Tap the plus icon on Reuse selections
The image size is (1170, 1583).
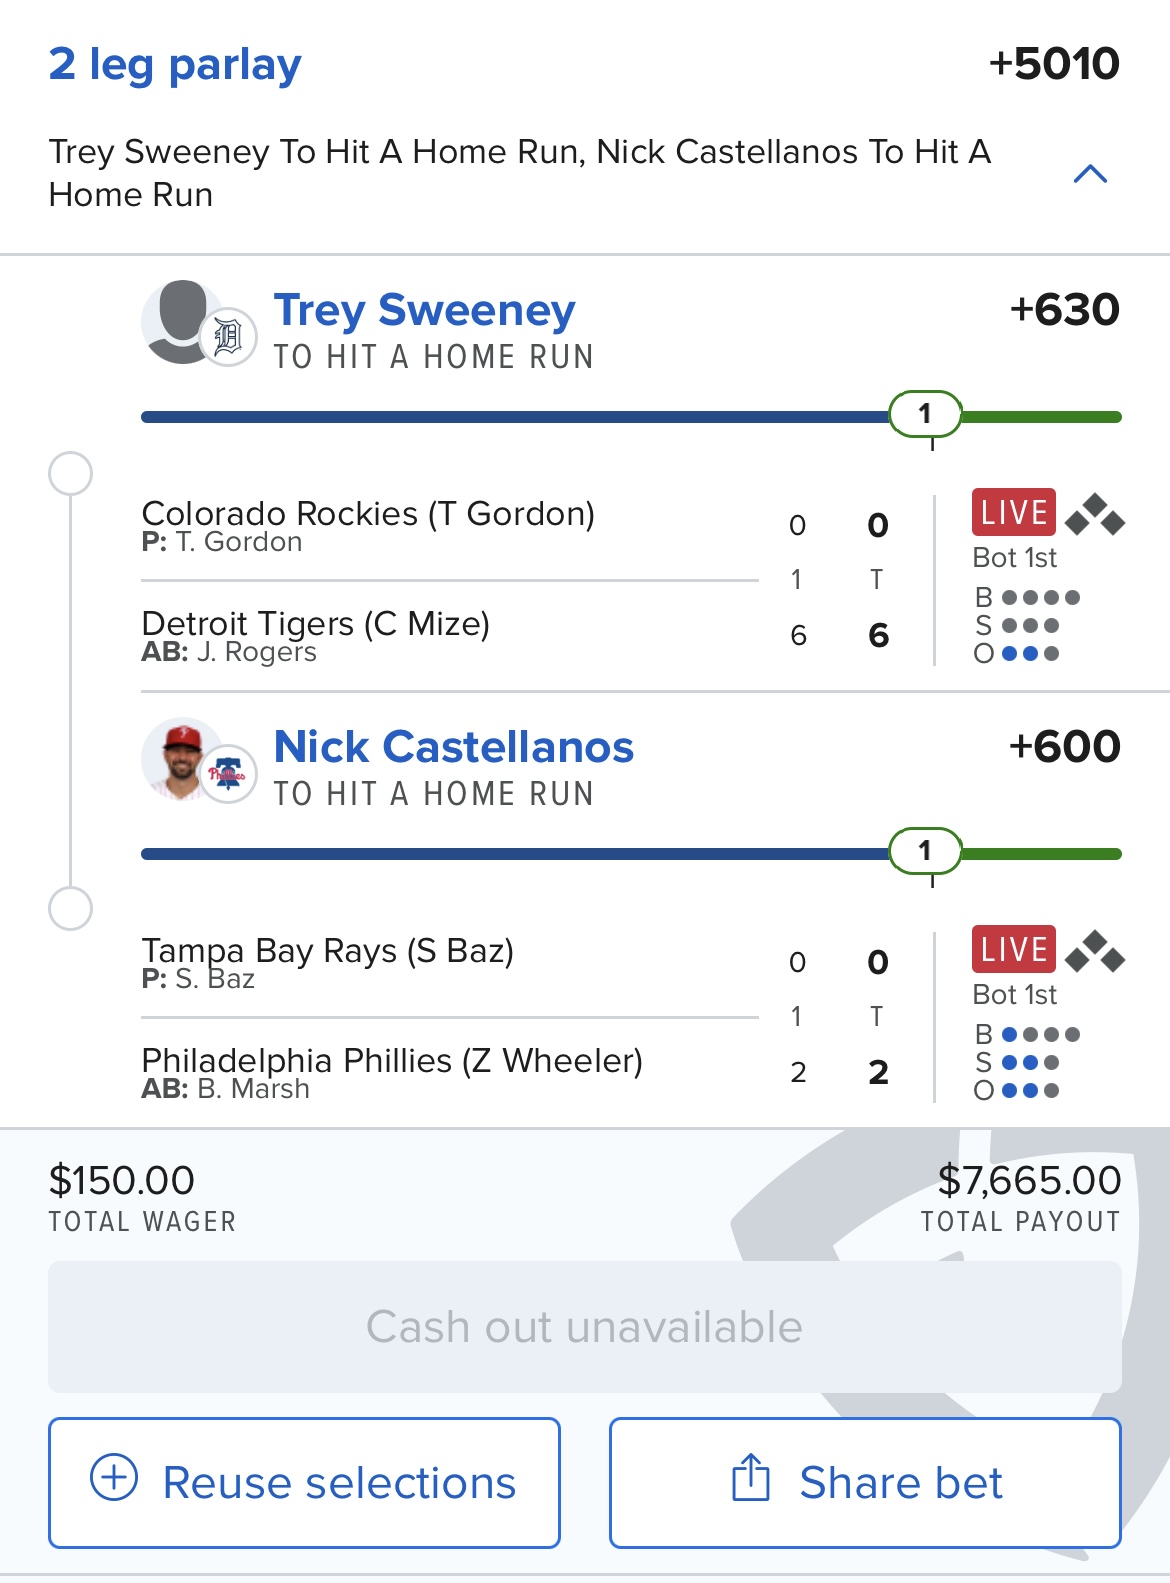(x=114, y=1477)
